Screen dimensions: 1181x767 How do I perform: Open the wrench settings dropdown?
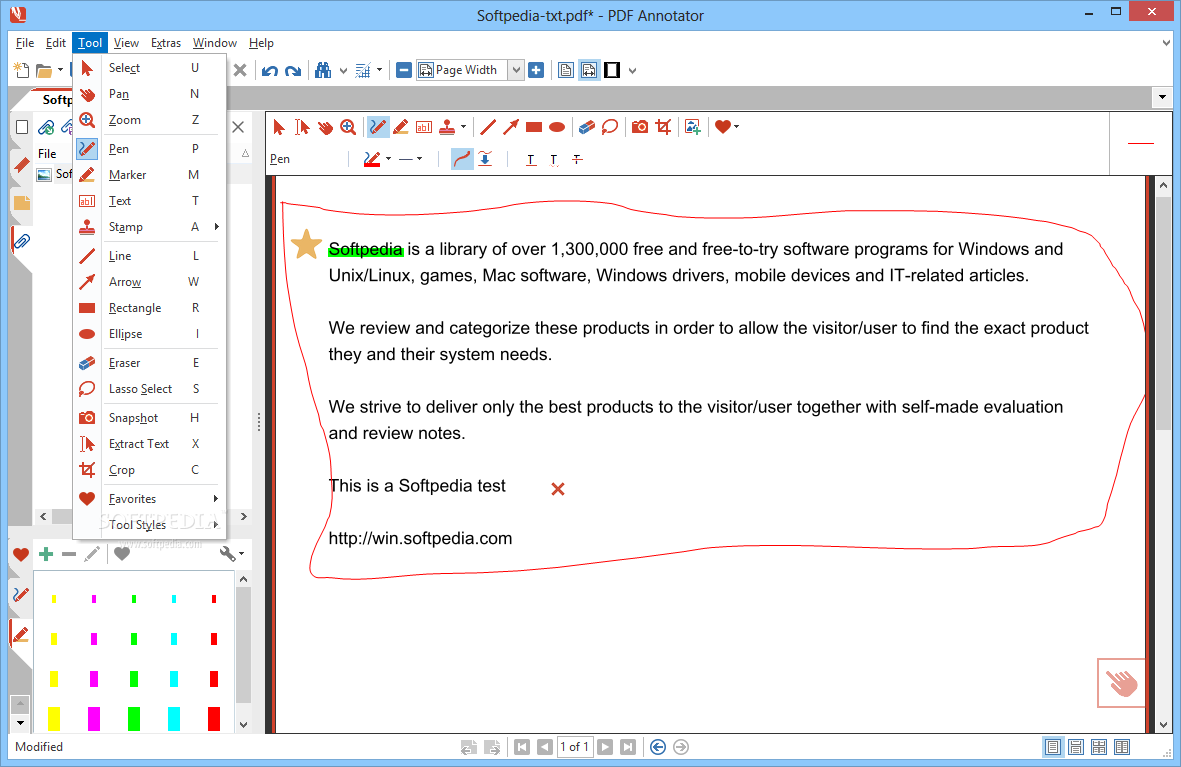pyautogui.click(x=231, y=555)
